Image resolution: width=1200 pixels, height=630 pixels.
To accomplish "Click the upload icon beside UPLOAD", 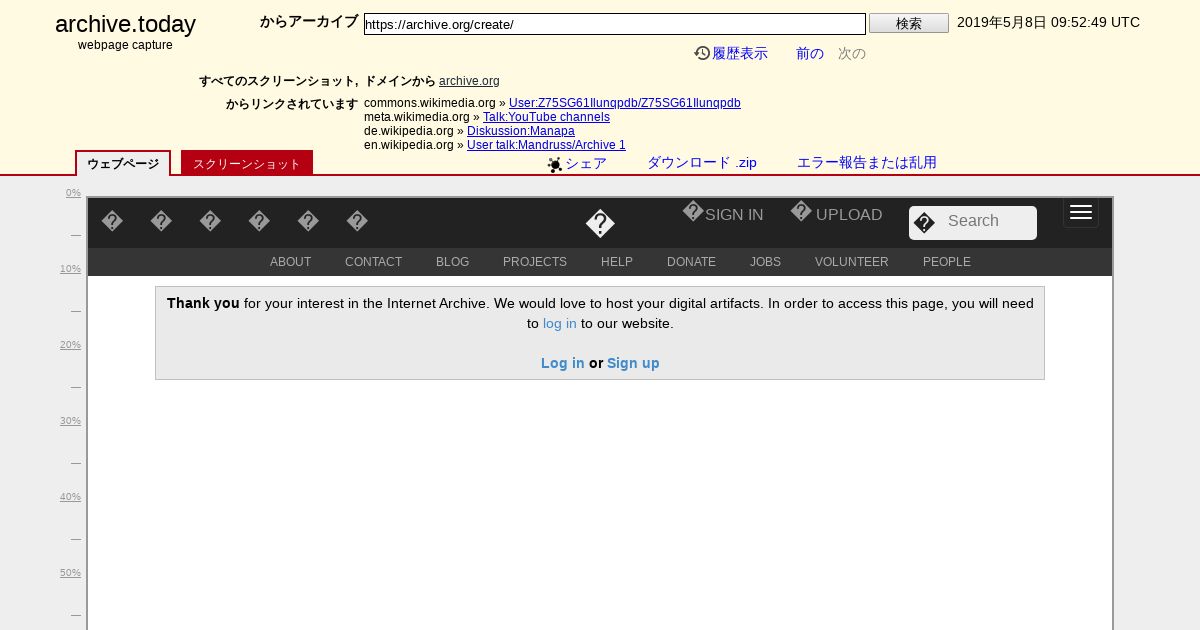I will [x=801, y=212].
